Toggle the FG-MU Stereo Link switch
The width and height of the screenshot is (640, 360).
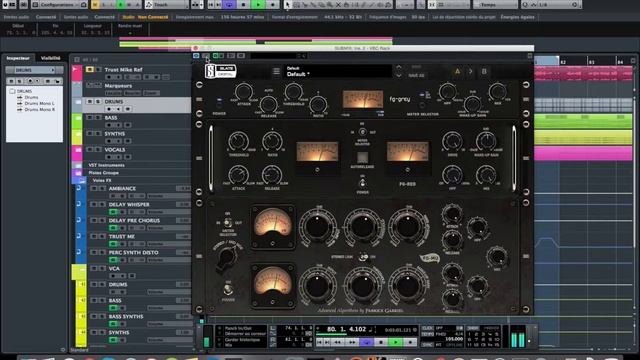click(363, 257)
